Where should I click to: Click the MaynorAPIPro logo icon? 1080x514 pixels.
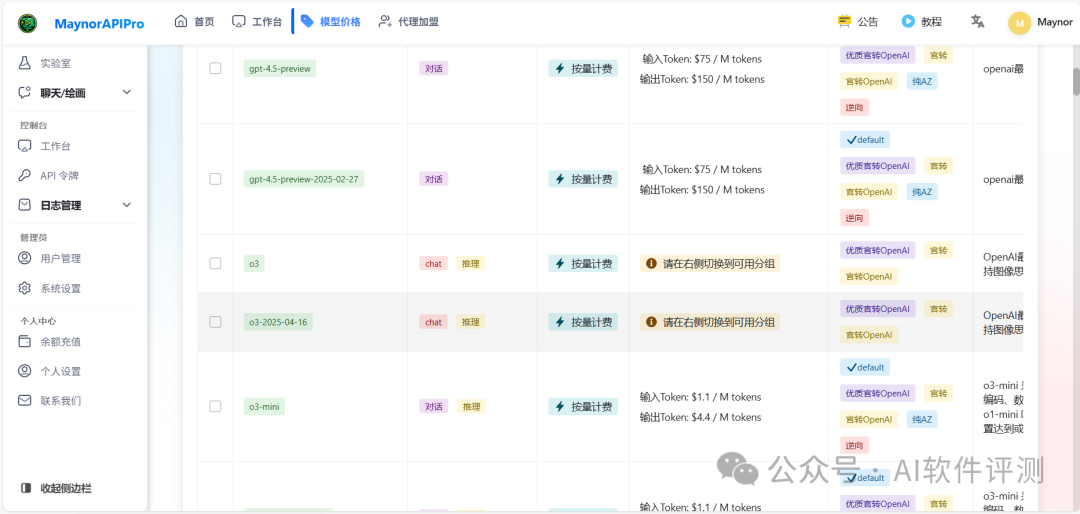28,23
